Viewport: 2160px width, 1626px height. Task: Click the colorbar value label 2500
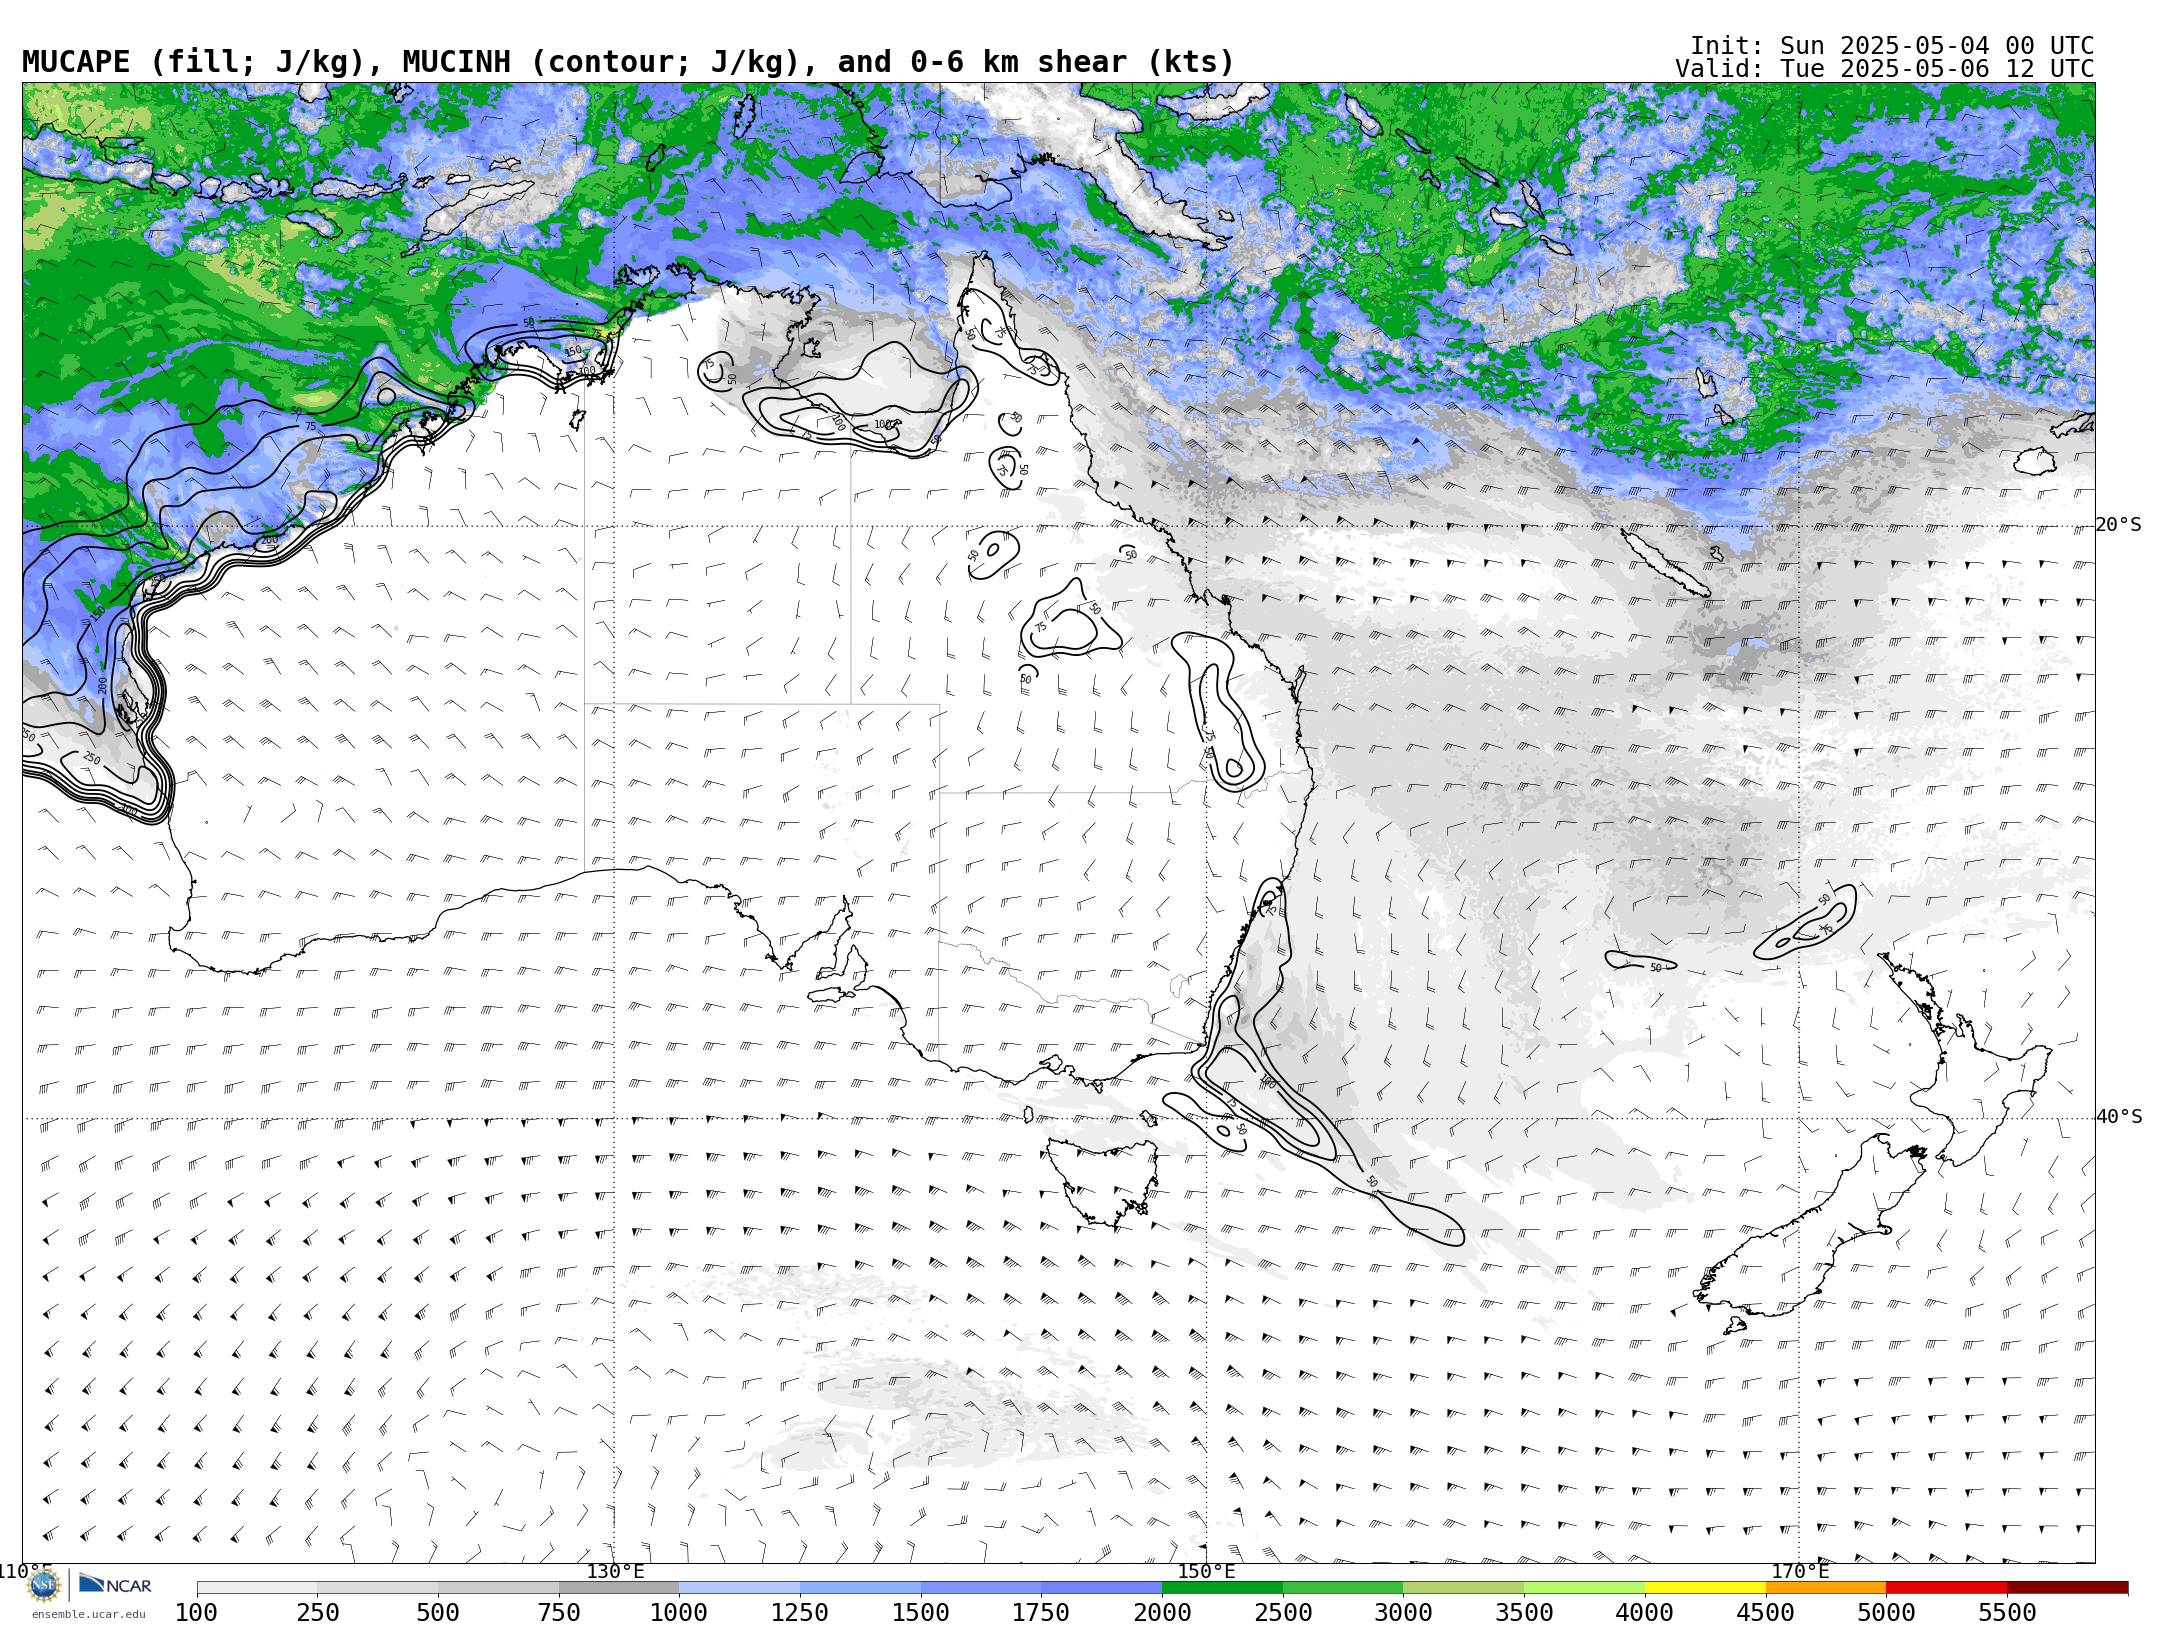[1283, 1612]
